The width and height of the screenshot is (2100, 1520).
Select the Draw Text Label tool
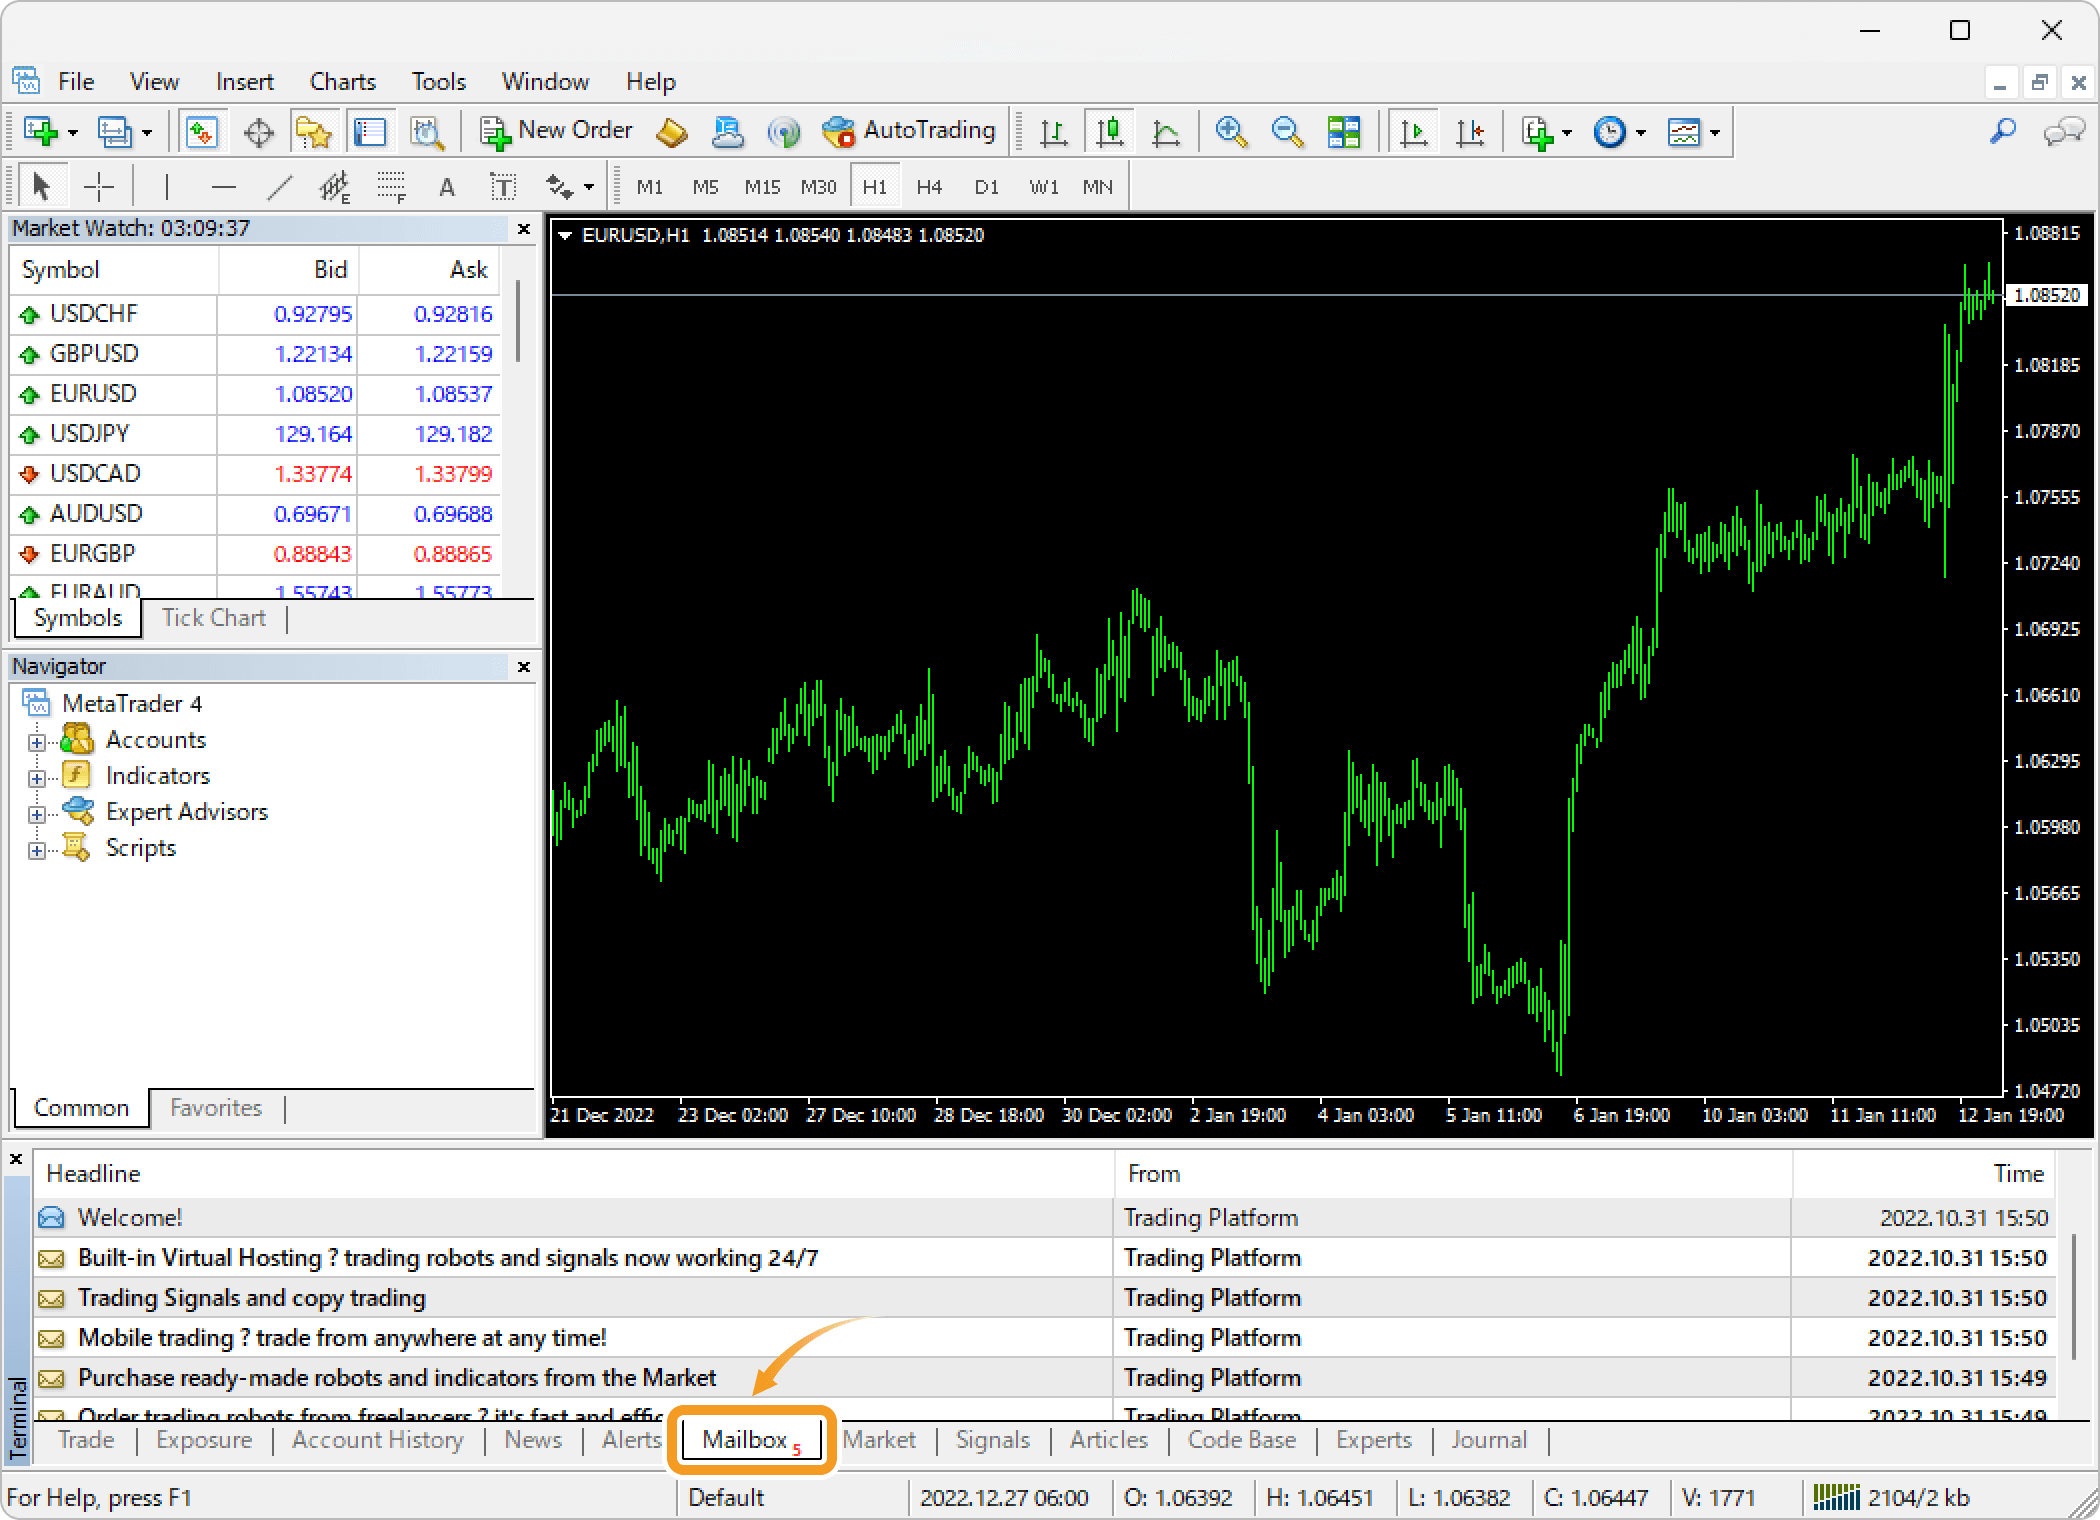[503, 187]
